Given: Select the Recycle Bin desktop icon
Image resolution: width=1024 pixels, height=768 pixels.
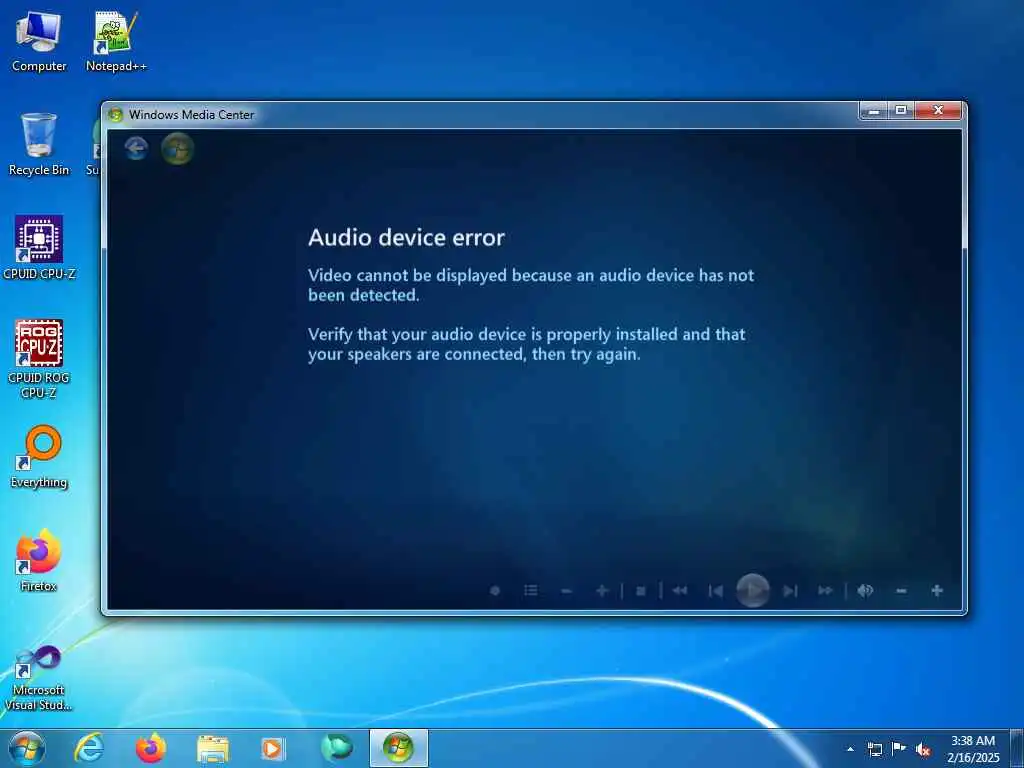Looking at the screenshot, I should (x=39, y=144).
